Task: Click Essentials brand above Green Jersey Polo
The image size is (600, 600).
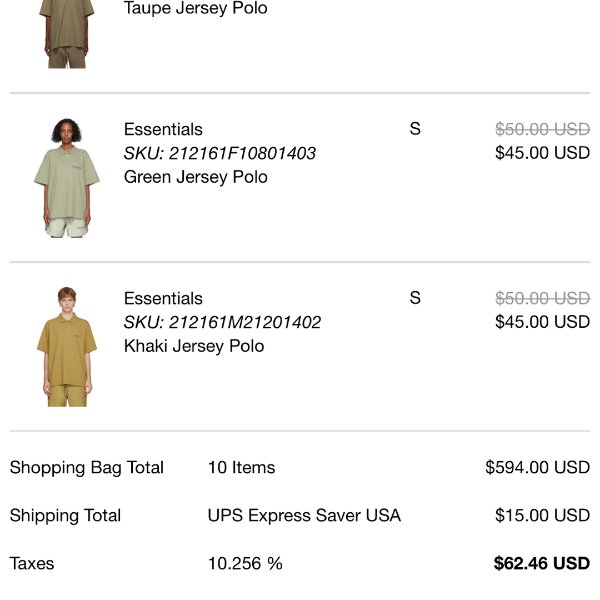Action: click(163, 129)
